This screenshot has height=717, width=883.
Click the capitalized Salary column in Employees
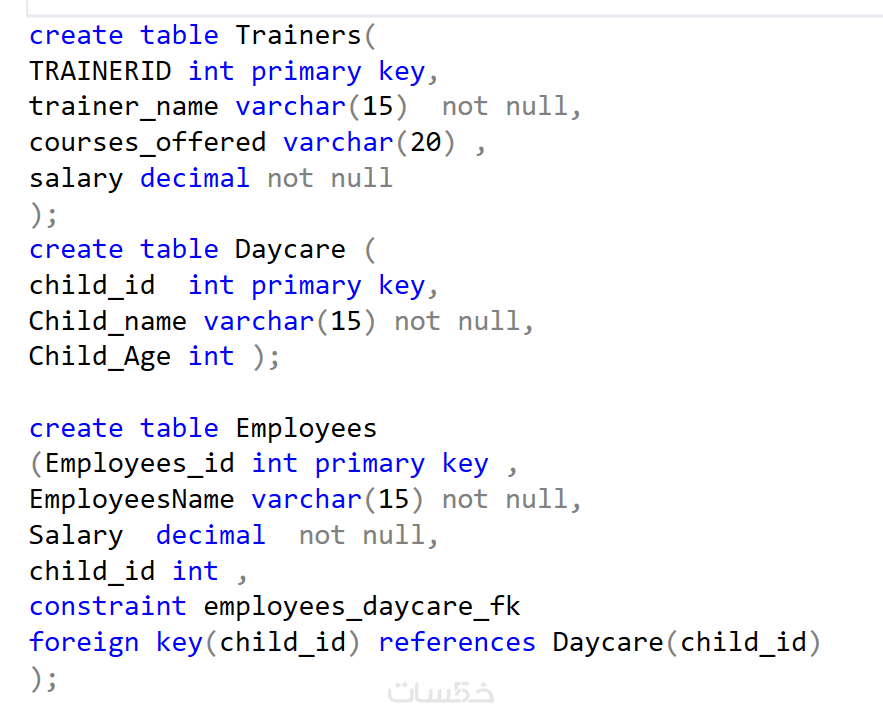click(75, 536)
